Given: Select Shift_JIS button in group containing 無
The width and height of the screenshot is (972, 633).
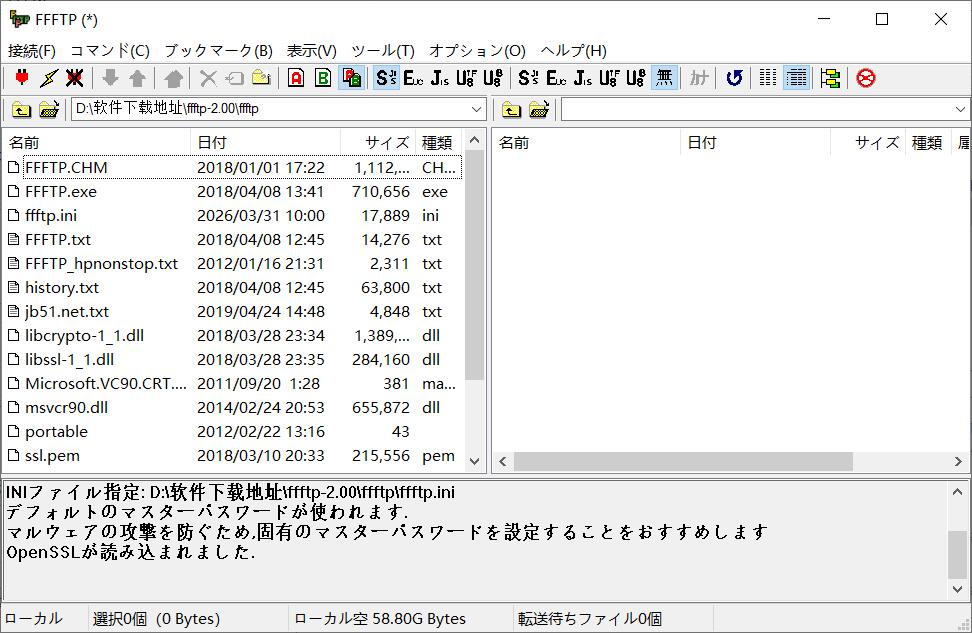Looking at the screenshot, I should (529, 78).
